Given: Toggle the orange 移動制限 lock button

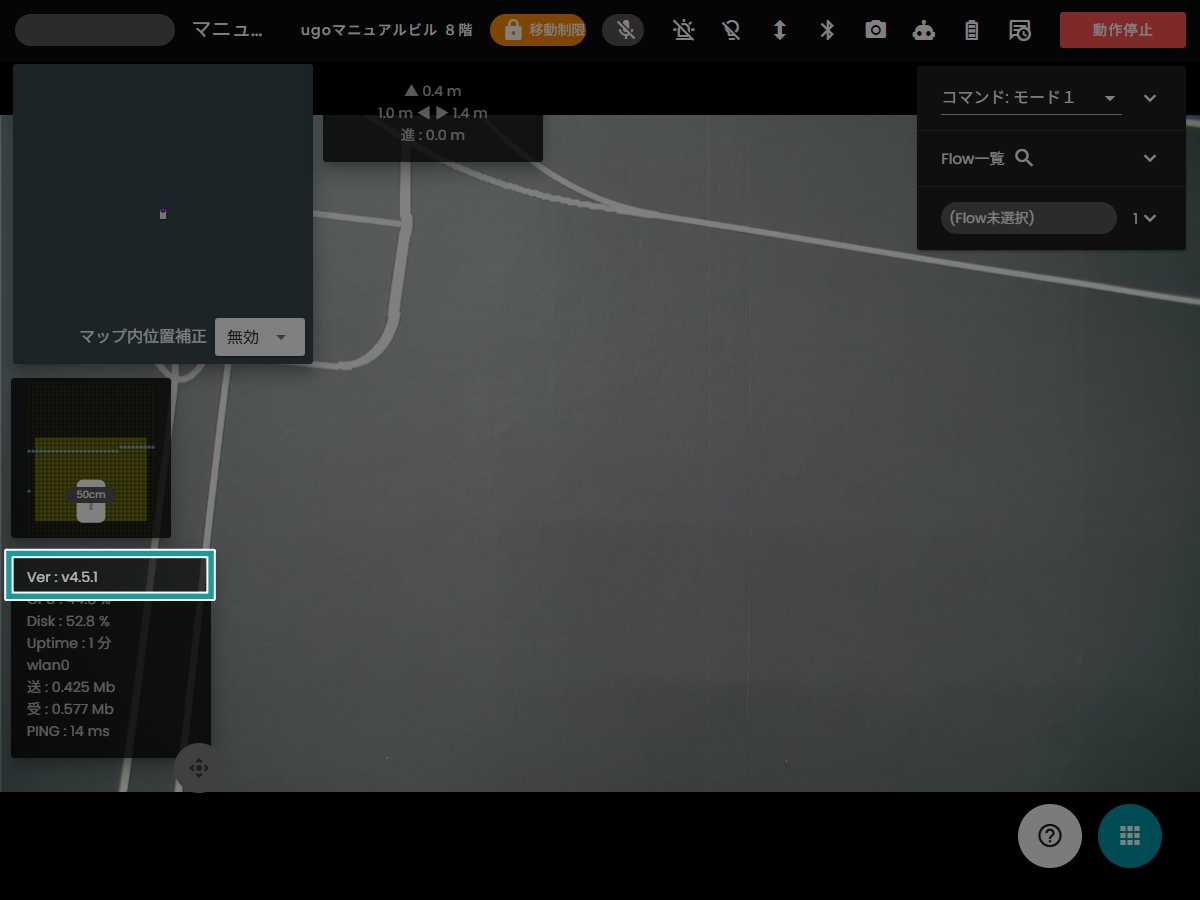Looking at the screenshot, I should 538,30.
